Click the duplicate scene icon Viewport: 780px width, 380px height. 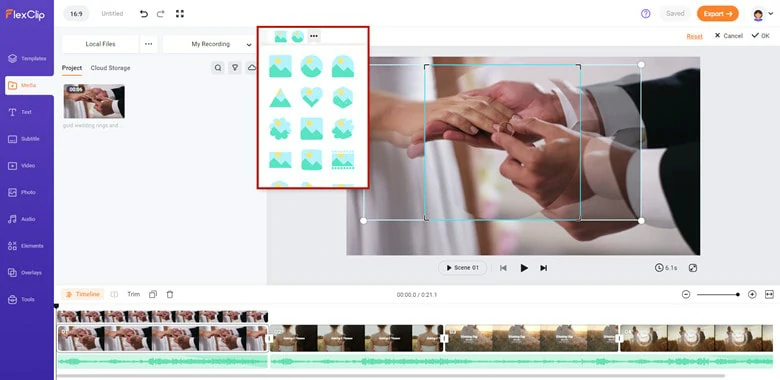pyautogui.click(x=153, y=294)
